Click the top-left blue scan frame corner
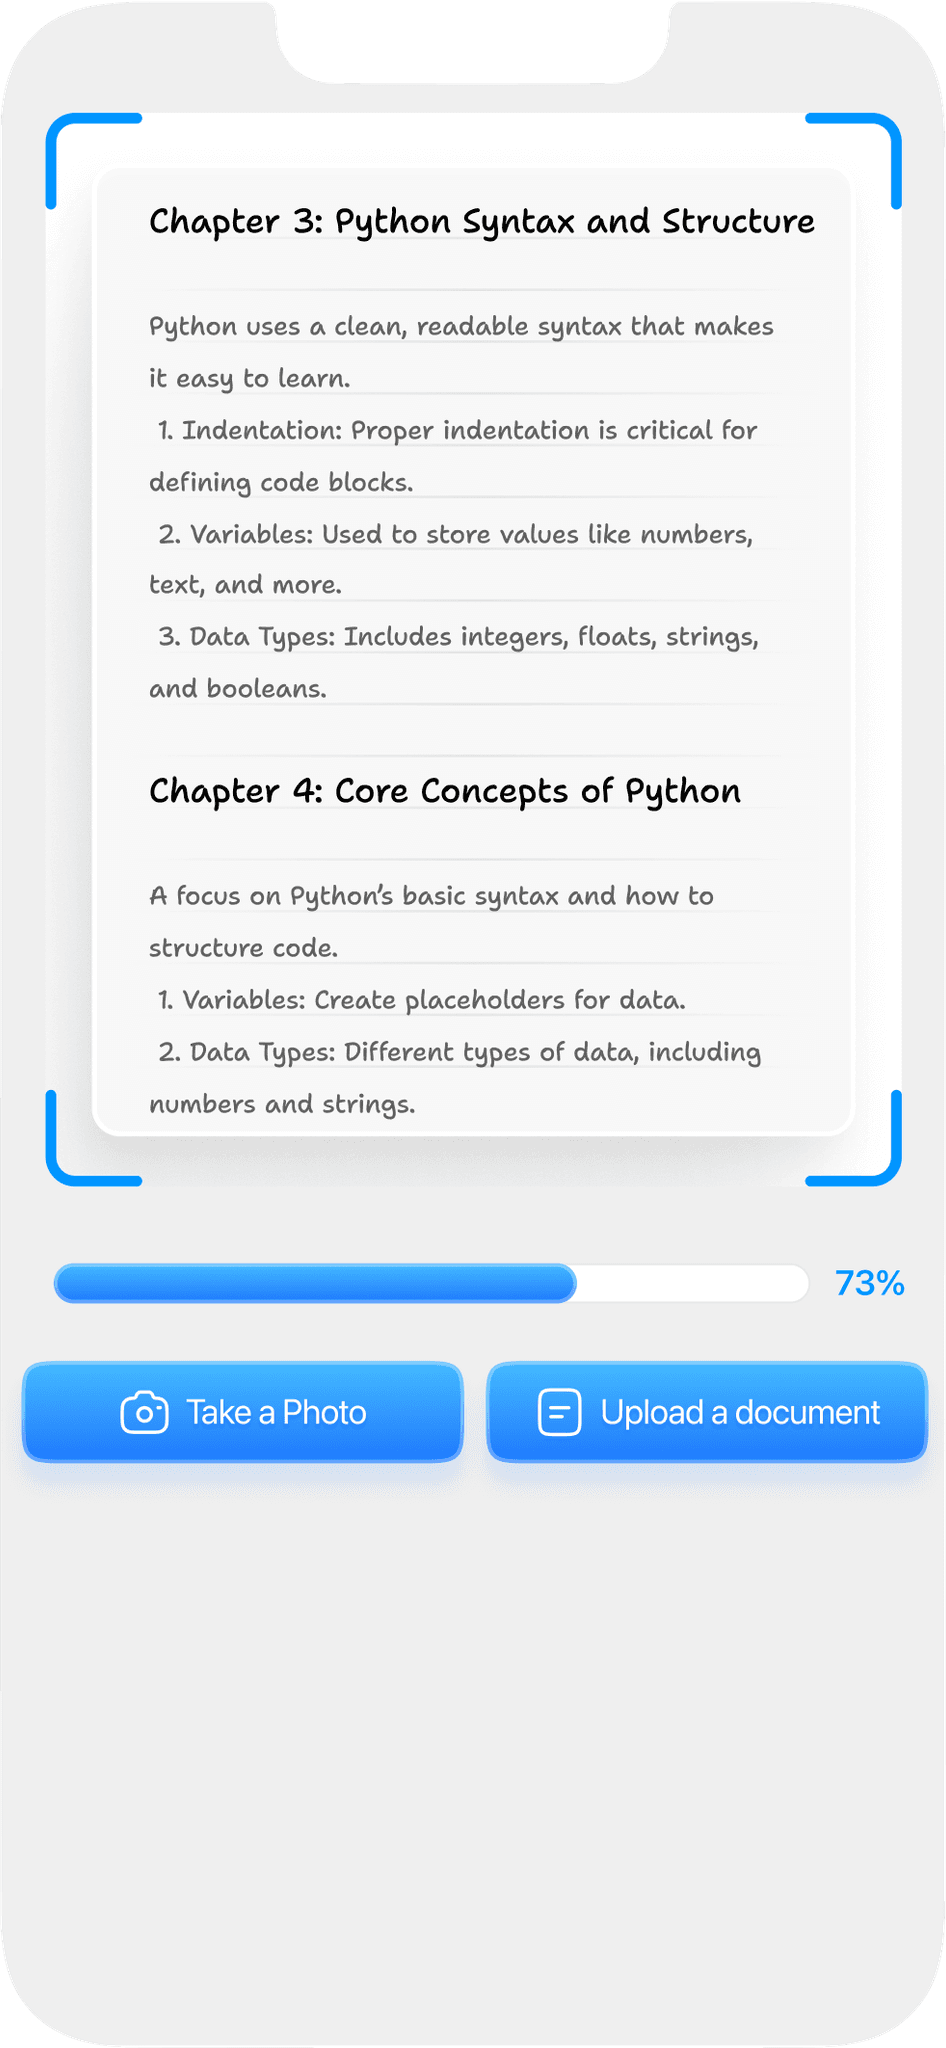This screenshot has height=2048, width=946. tap(94, 161)
